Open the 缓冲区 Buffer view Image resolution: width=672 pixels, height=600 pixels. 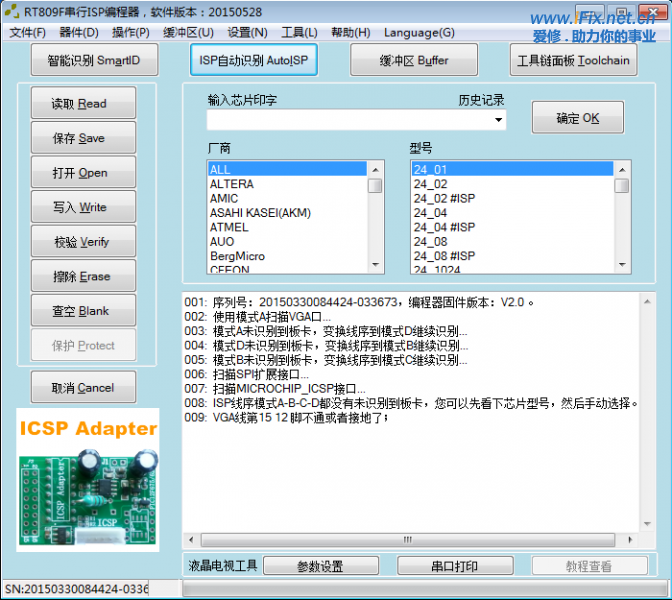click(413, 61)
